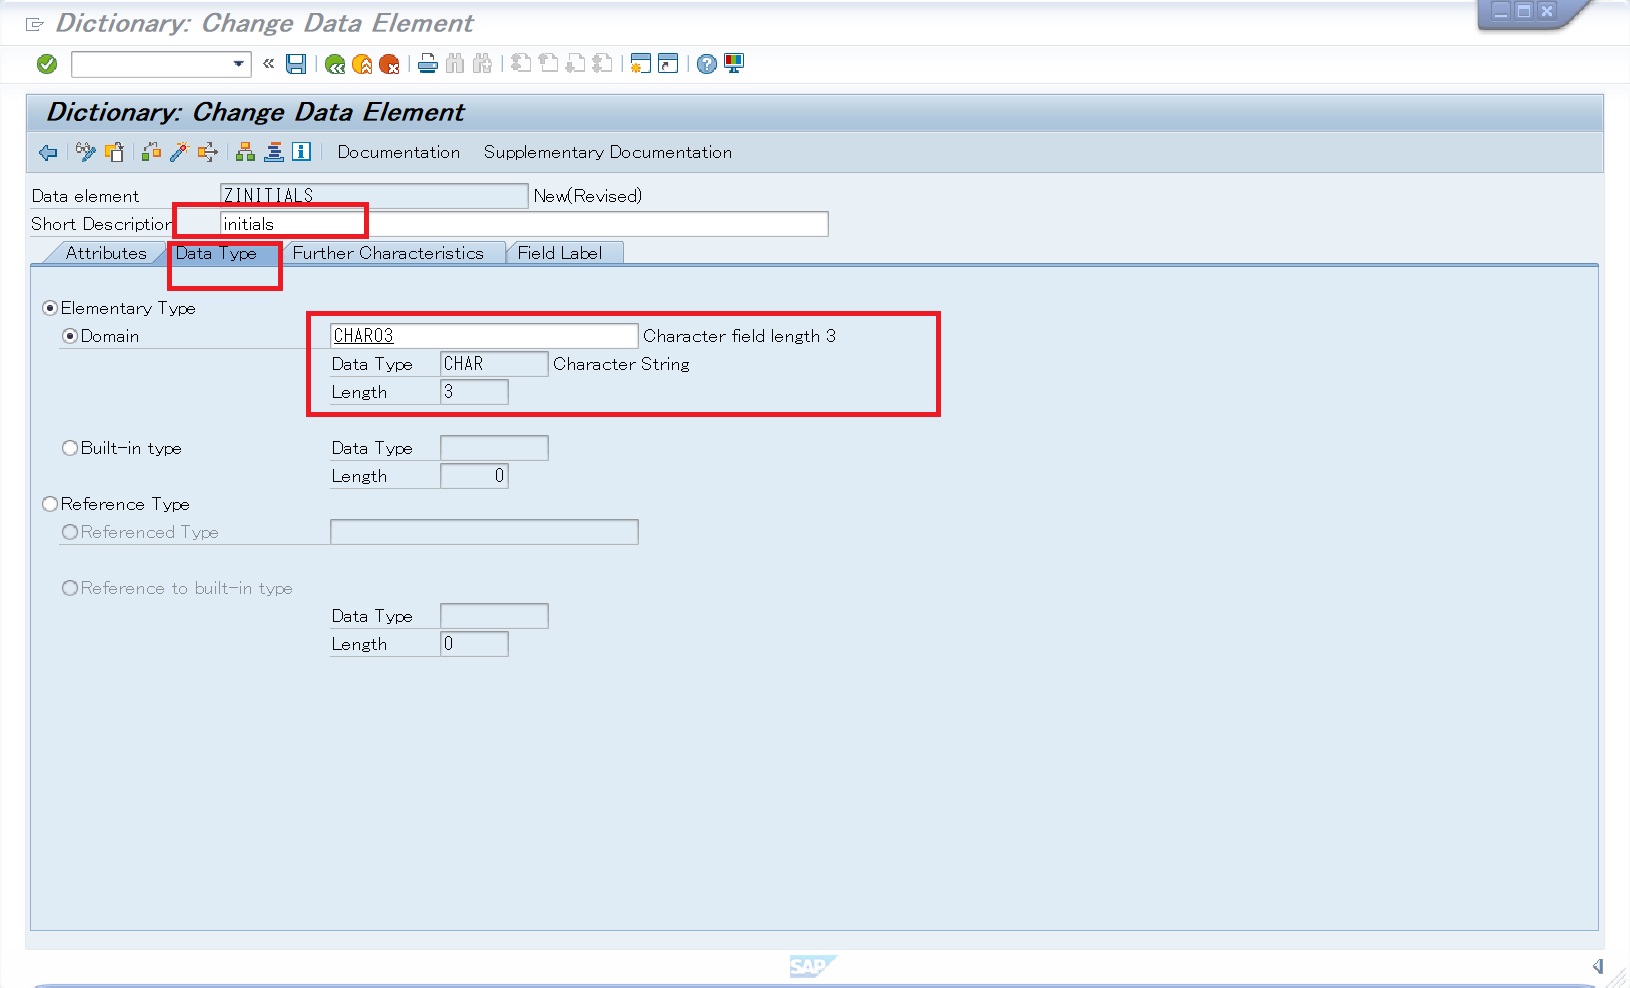Screen dimensions: 1630x988
Task: Click the red Cancel icon
Action: pyautogui.click(x=389, y=64)
